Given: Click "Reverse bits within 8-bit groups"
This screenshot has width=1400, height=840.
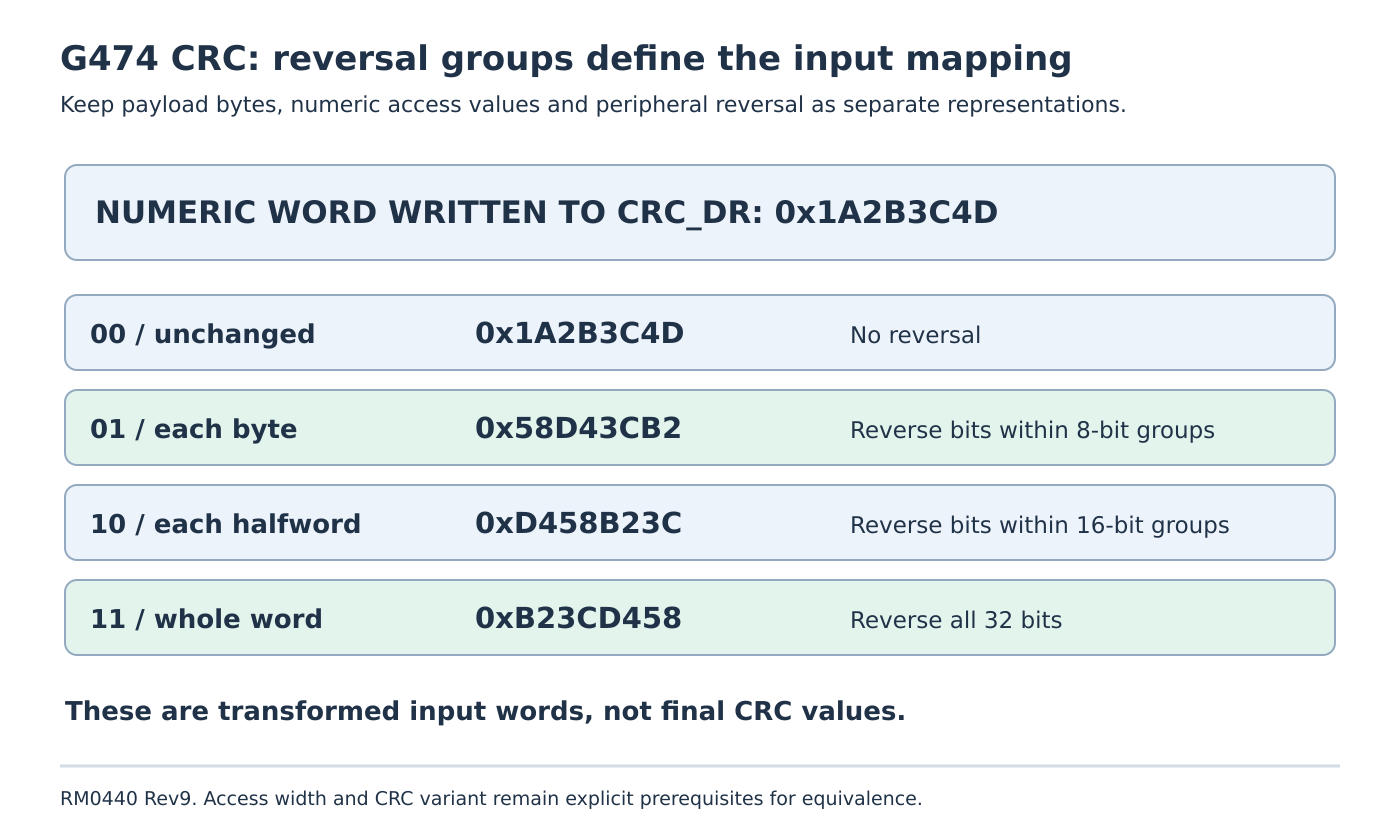Looking at the screenshot, I should click(x=1032, y=430).
